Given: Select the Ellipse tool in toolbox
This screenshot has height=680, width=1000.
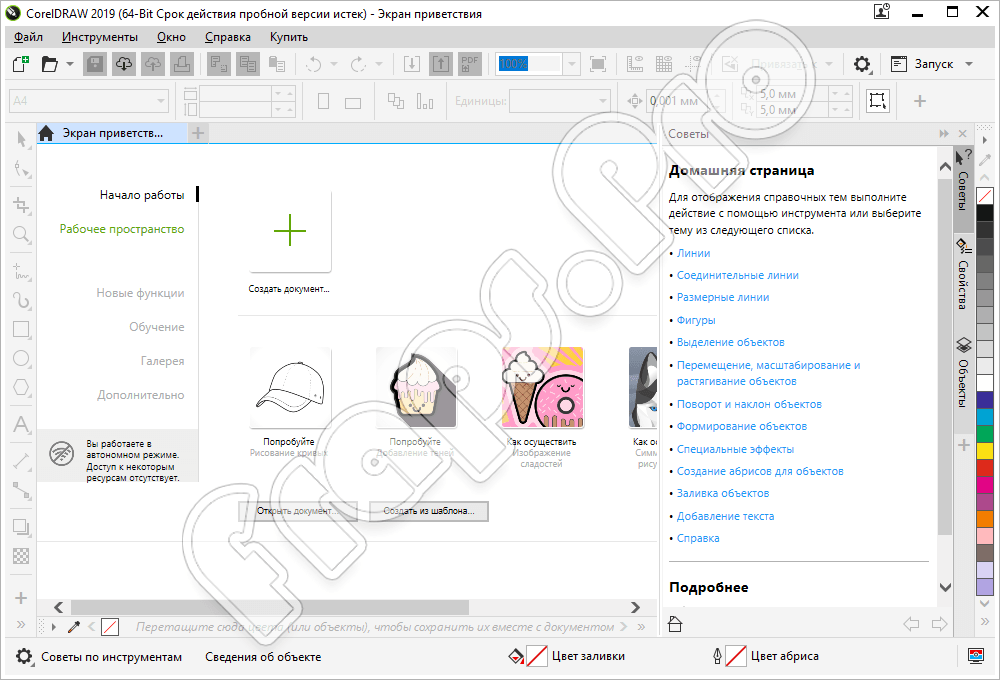Looking at the screenshot, I should (x=20, y=358).
